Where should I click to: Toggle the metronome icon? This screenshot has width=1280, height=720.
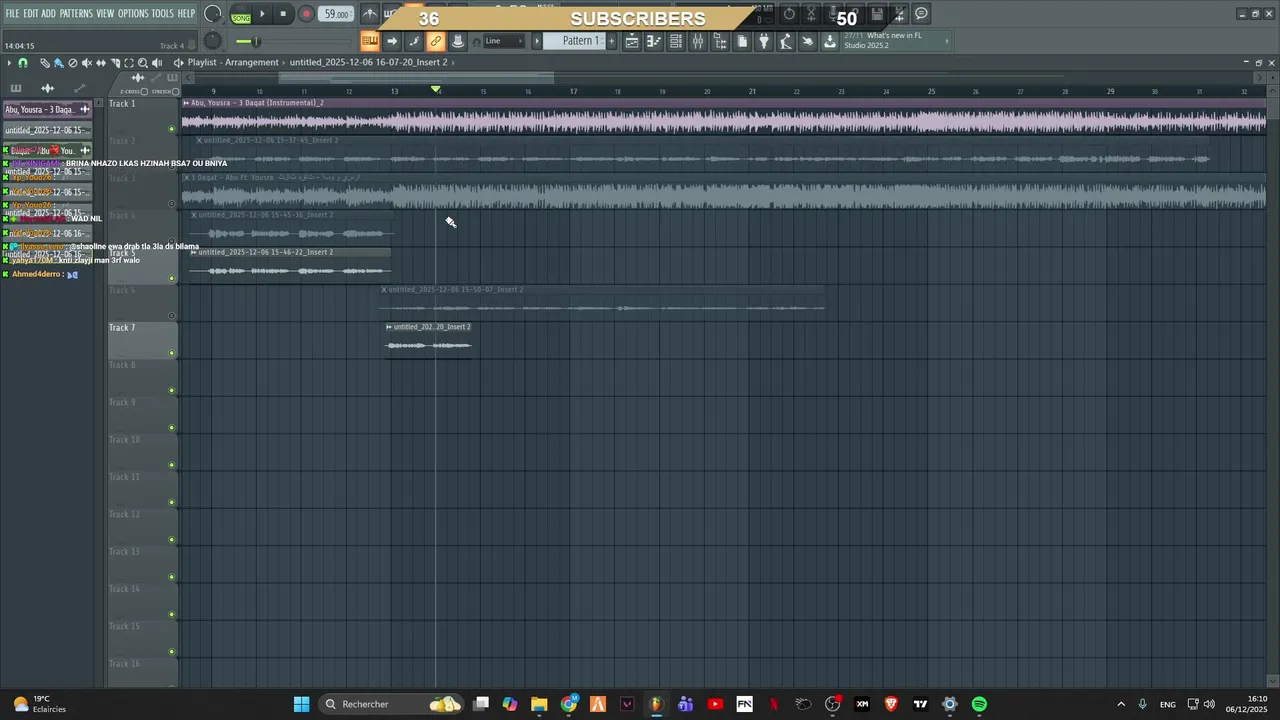click(x=370, y=14)
